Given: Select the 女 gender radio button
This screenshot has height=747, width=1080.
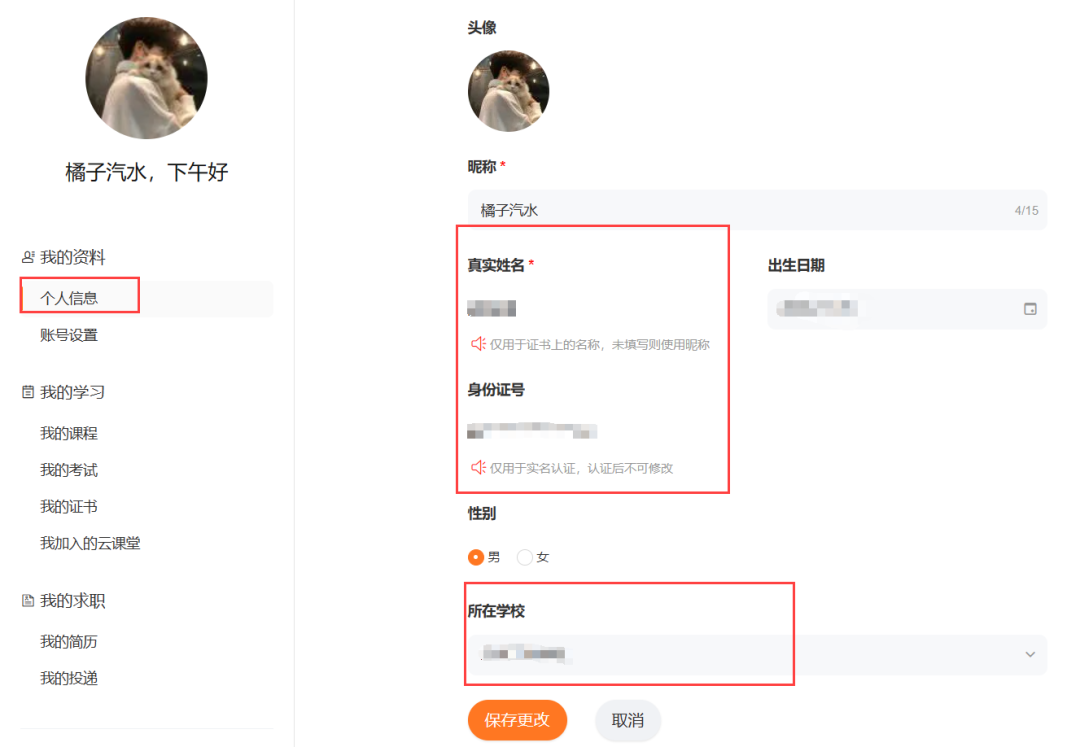Looking at the screenshot, I should click(523, 557).
